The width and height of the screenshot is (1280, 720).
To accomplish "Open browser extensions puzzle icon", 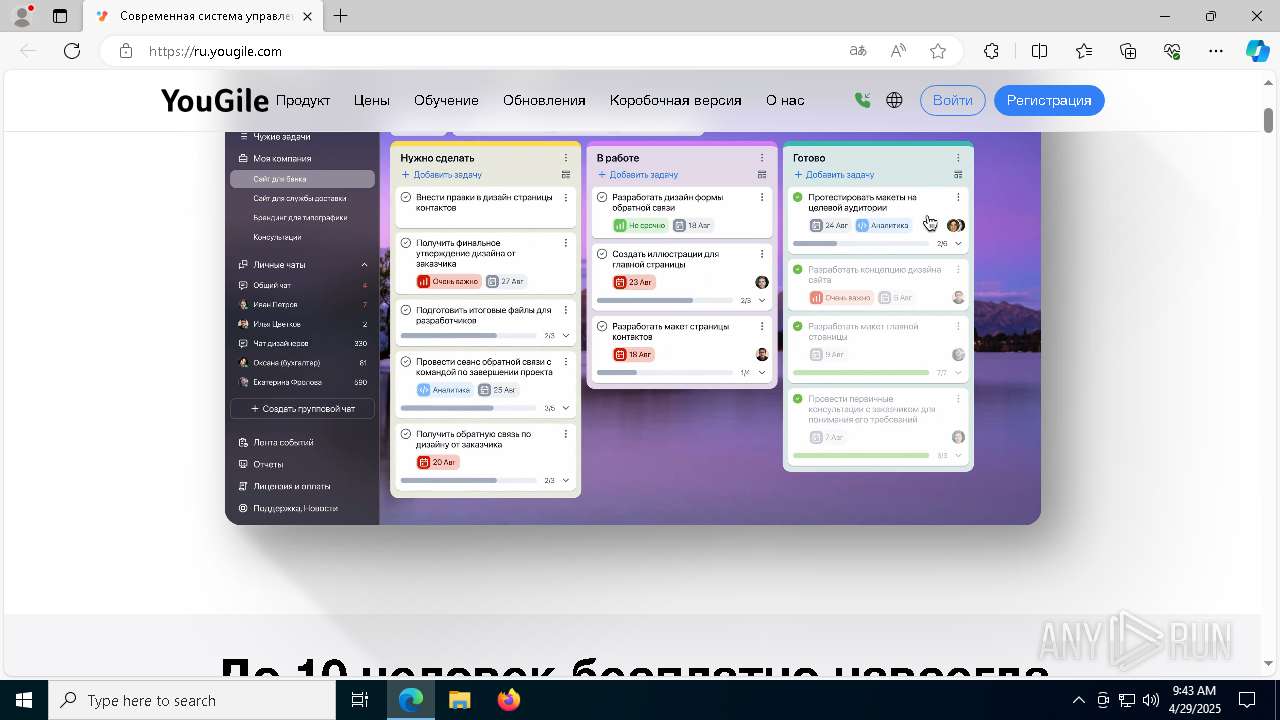I will 991,51.
